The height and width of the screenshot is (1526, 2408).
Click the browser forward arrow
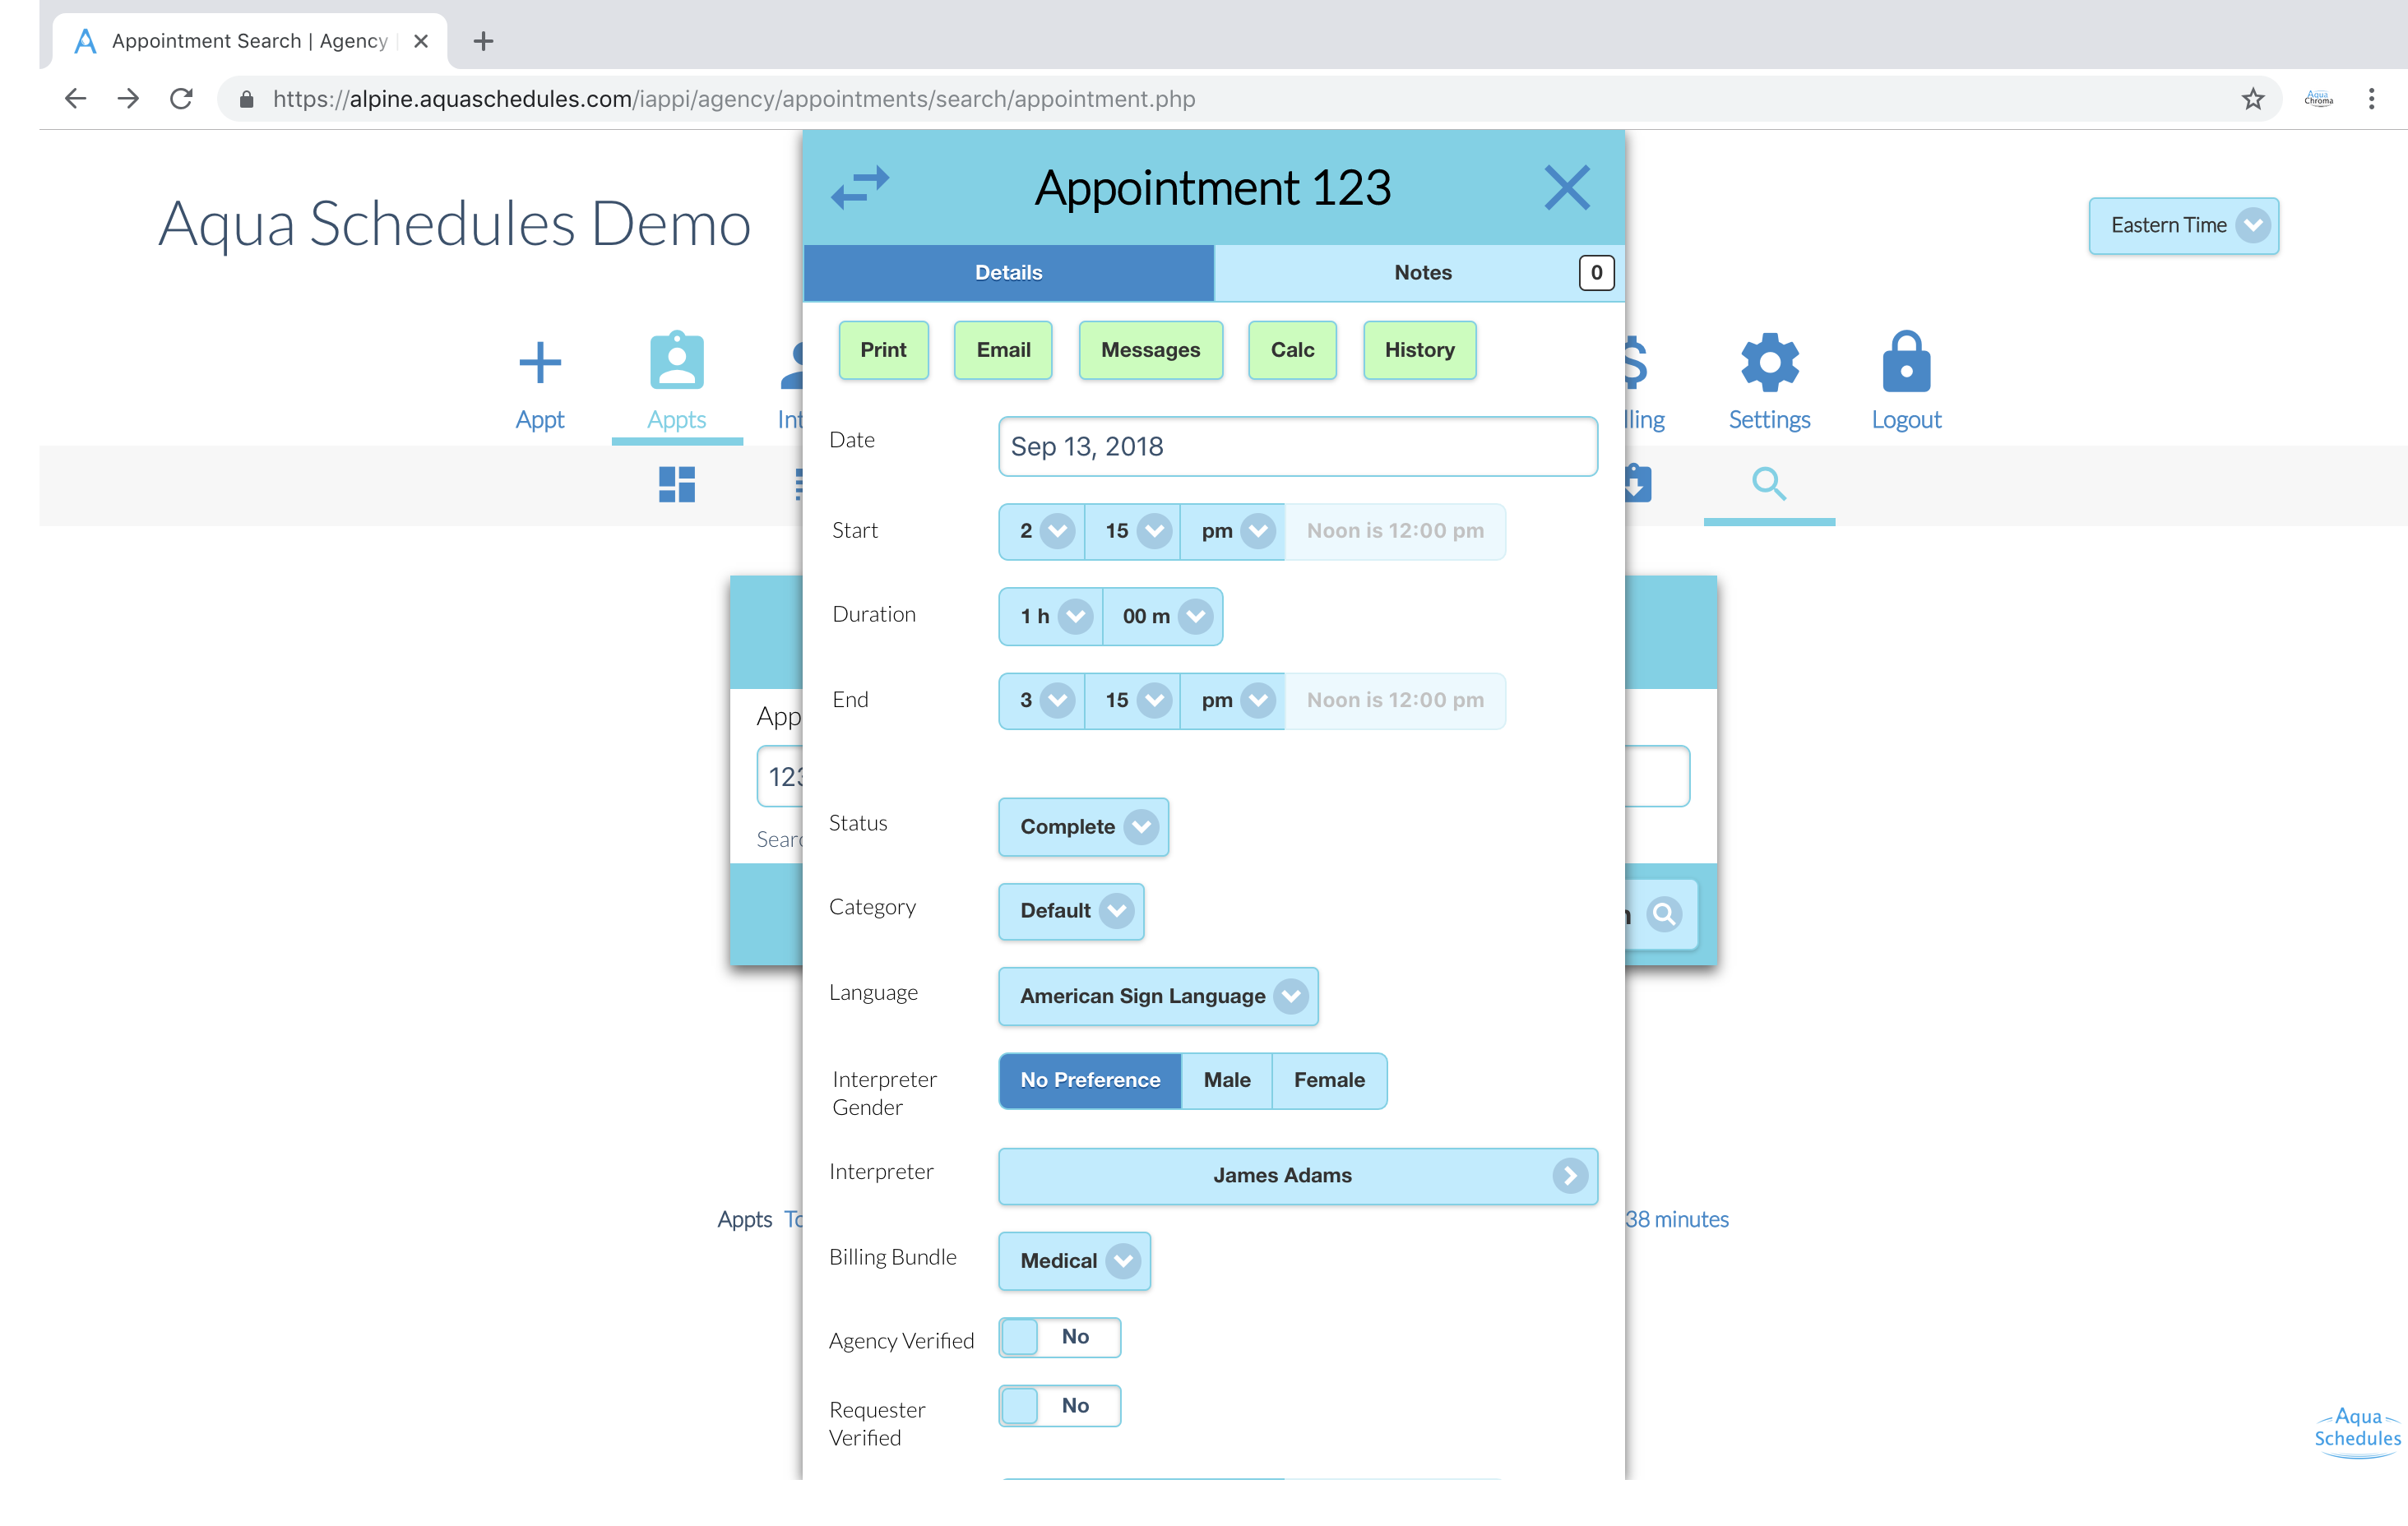(128, 99)
